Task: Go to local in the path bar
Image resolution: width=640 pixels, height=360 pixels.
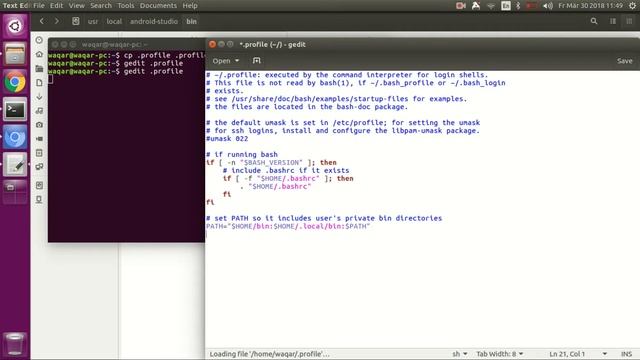Action: pos(114,21)
